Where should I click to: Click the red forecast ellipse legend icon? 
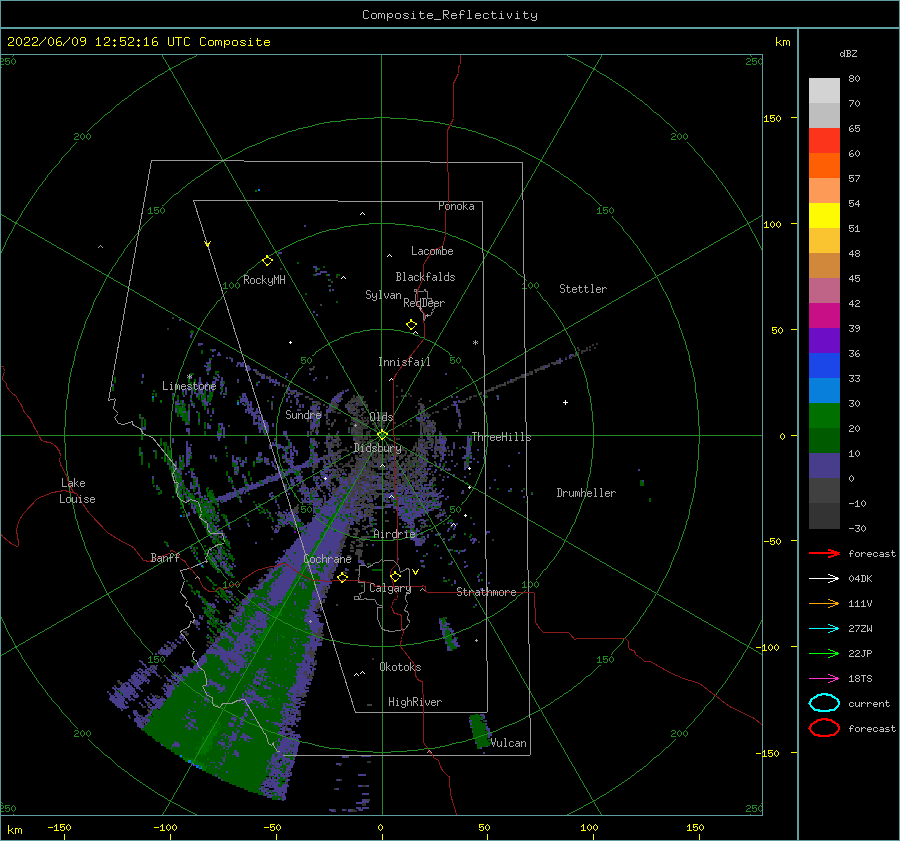824,728
